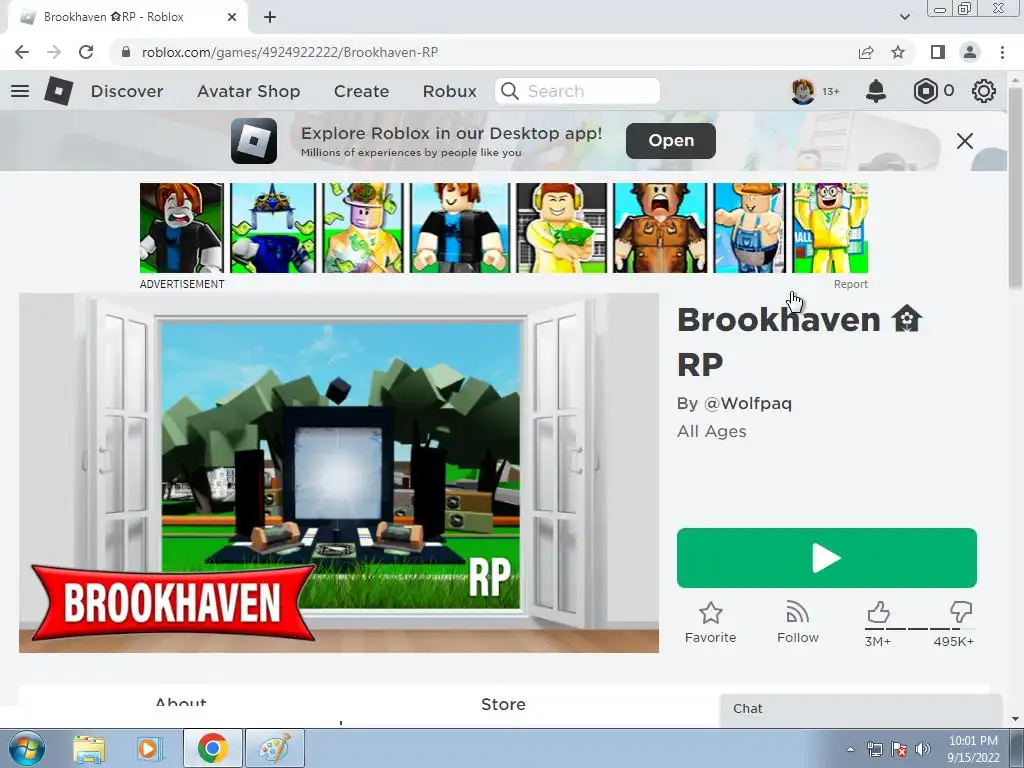Image resolution: width=1024 pixels, height=768 pixels.
Task: Follow the Brookhaven game
Action: tap(797, 623)
